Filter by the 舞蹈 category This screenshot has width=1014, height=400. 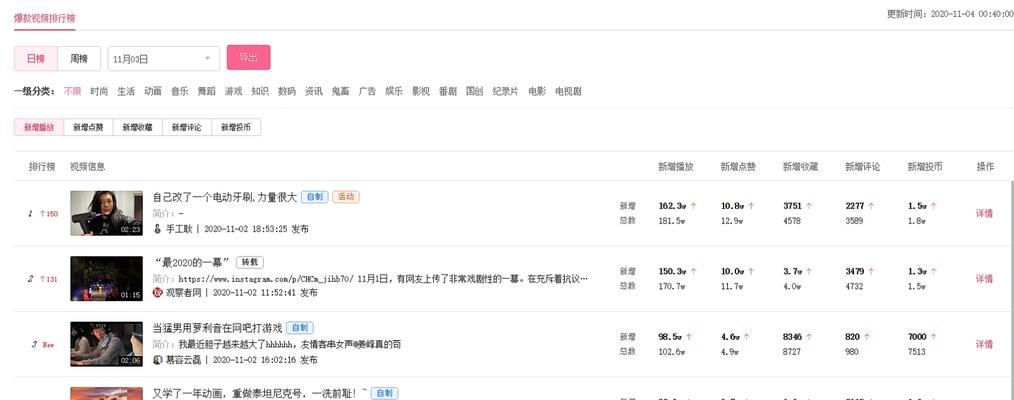click(206, 92)
